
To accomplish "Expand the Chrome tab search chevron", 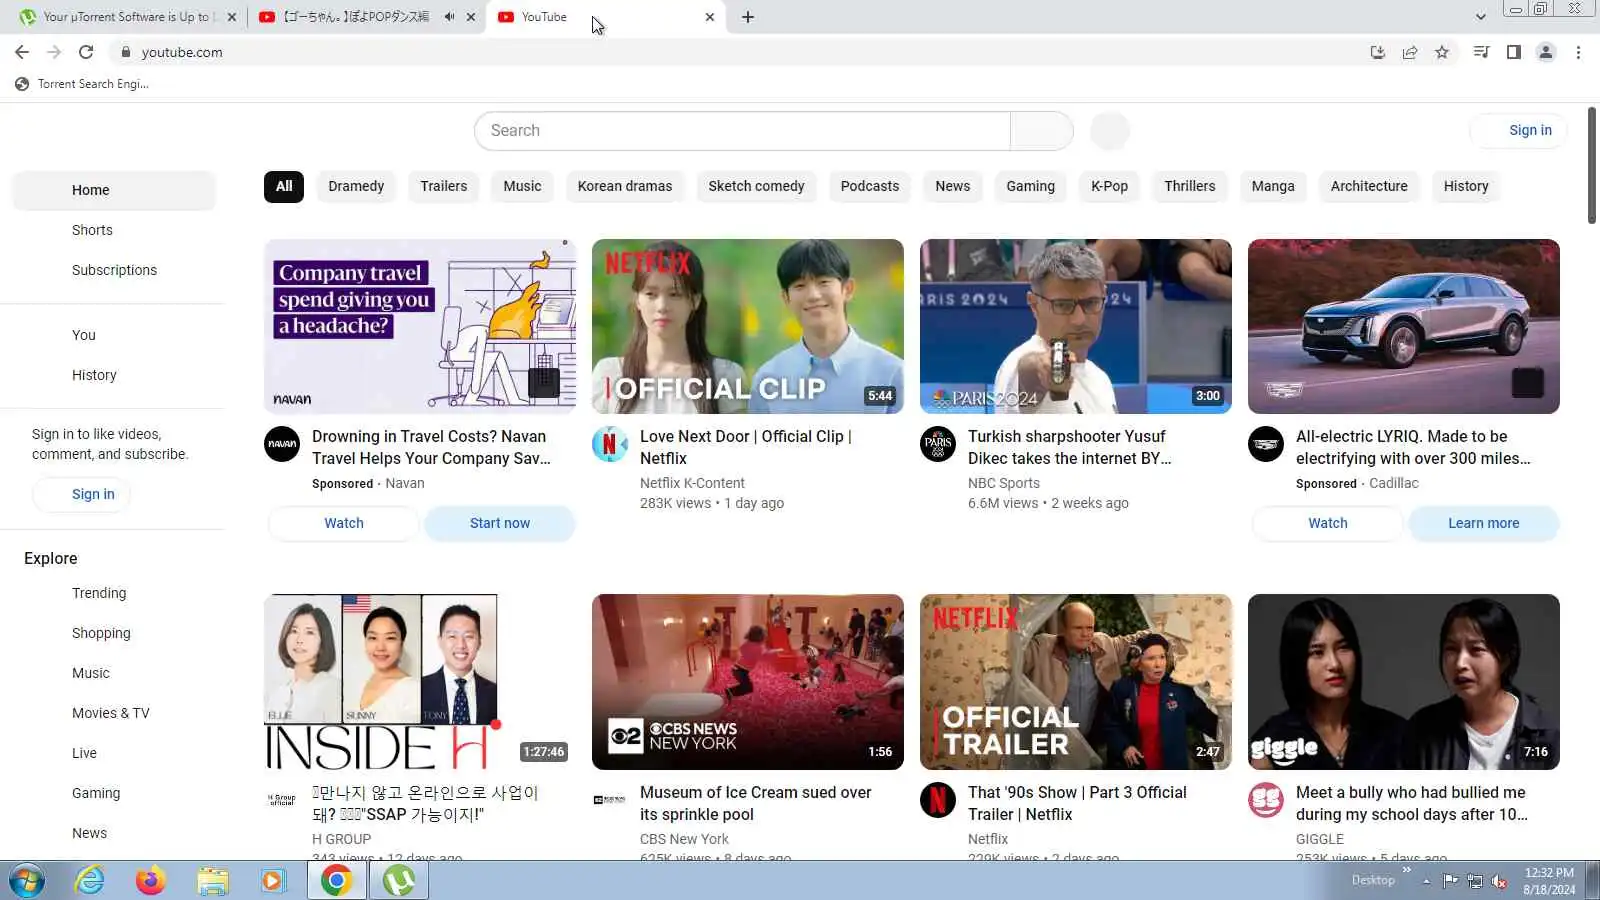I will [1481, 17].
